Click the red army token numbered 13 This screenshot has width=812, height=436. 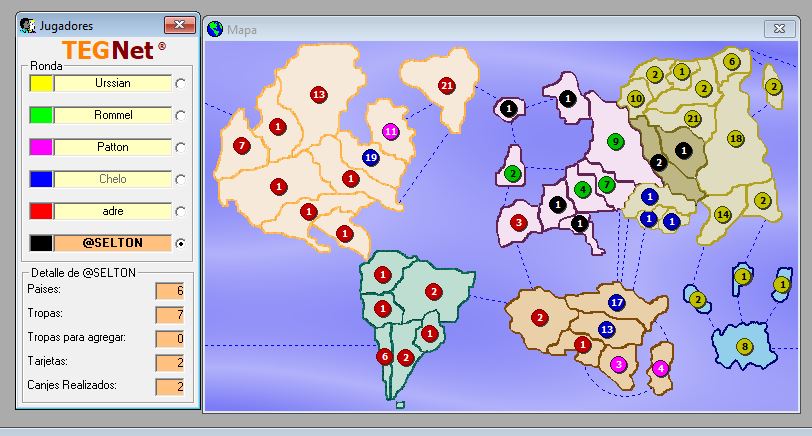point(318,94)
